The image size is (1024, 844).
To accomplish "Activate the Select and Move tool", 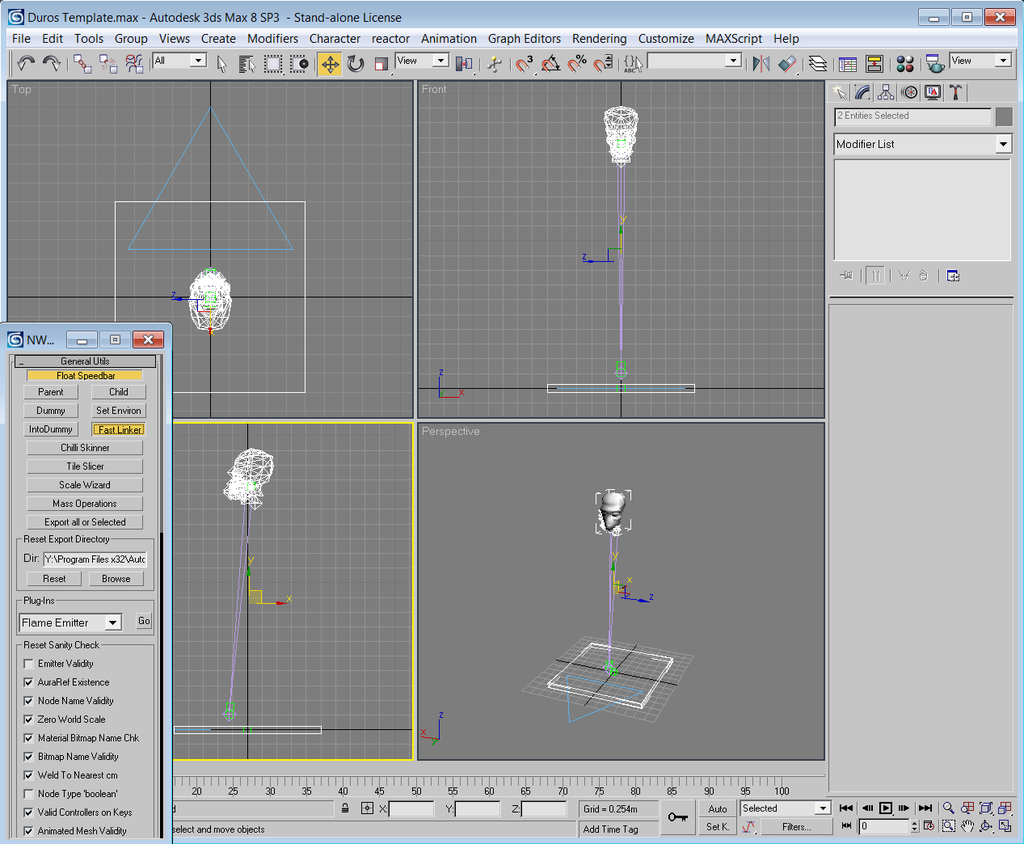I will [330, 63].
